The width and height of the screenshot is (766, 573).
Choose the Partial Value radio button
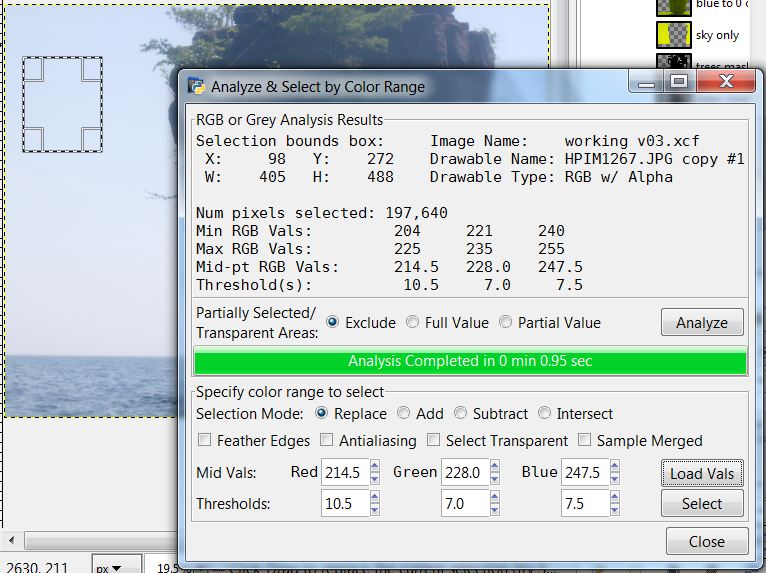pos(506,322)
